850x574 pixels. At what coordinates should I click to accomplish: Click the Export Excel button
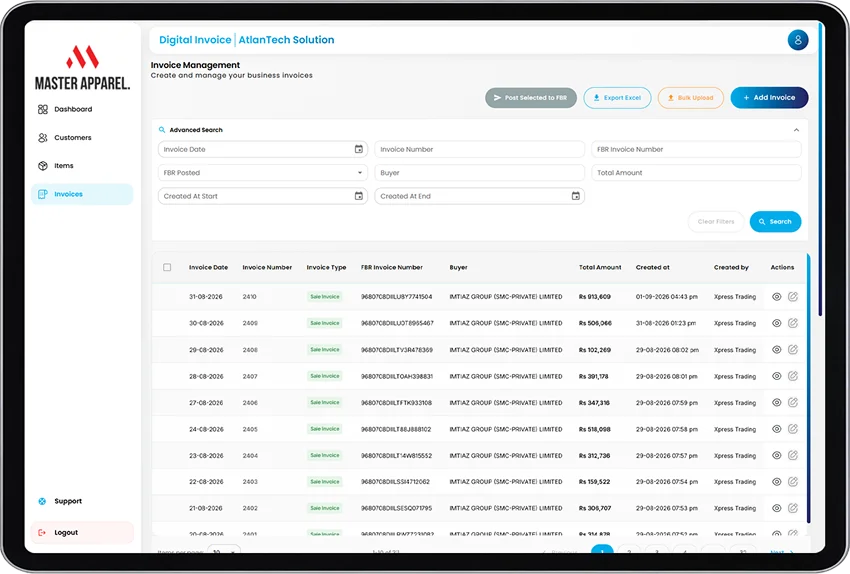pos(617,98)
